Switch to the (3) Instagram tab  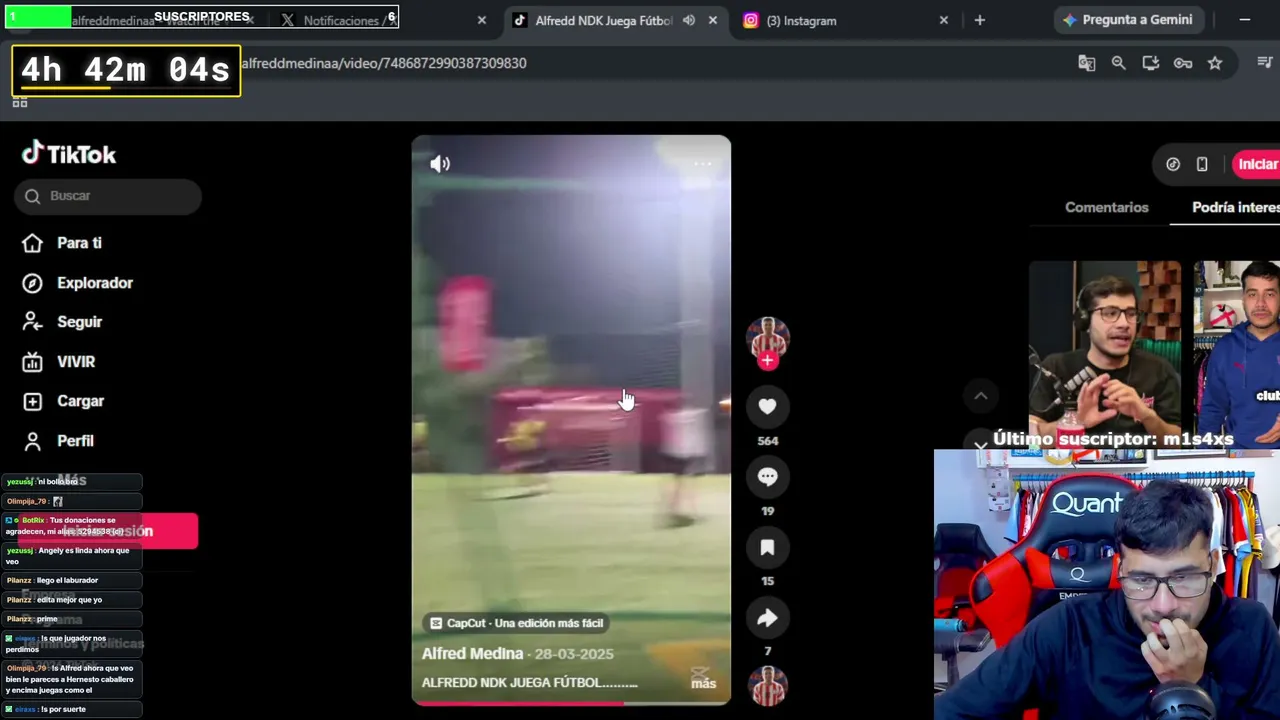tap(801, 20)
